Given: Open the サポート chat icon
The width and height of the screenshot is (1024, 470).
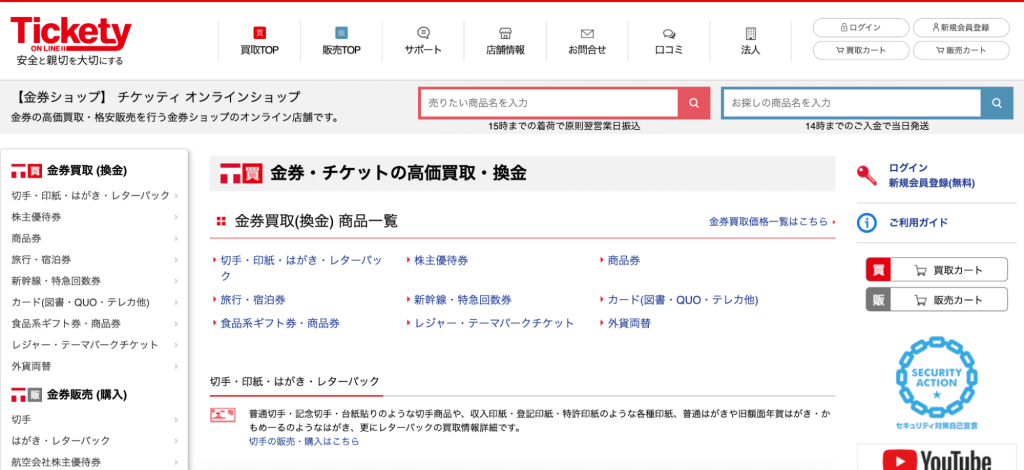Looking at the screenshot, I should tap(423, 40).
